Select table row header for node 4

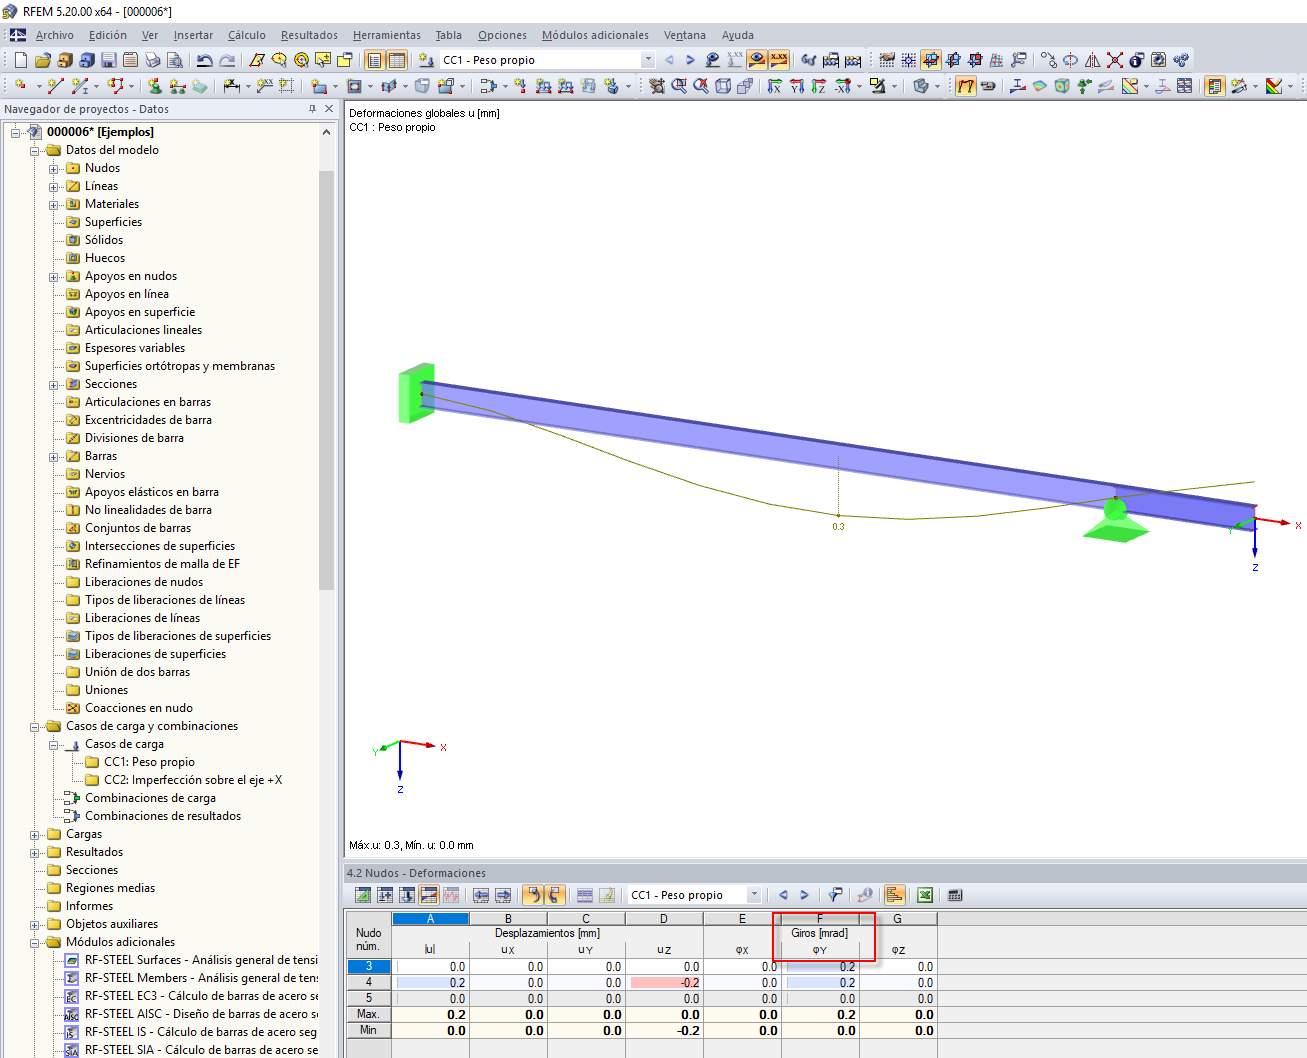click(x=368, y=982)
